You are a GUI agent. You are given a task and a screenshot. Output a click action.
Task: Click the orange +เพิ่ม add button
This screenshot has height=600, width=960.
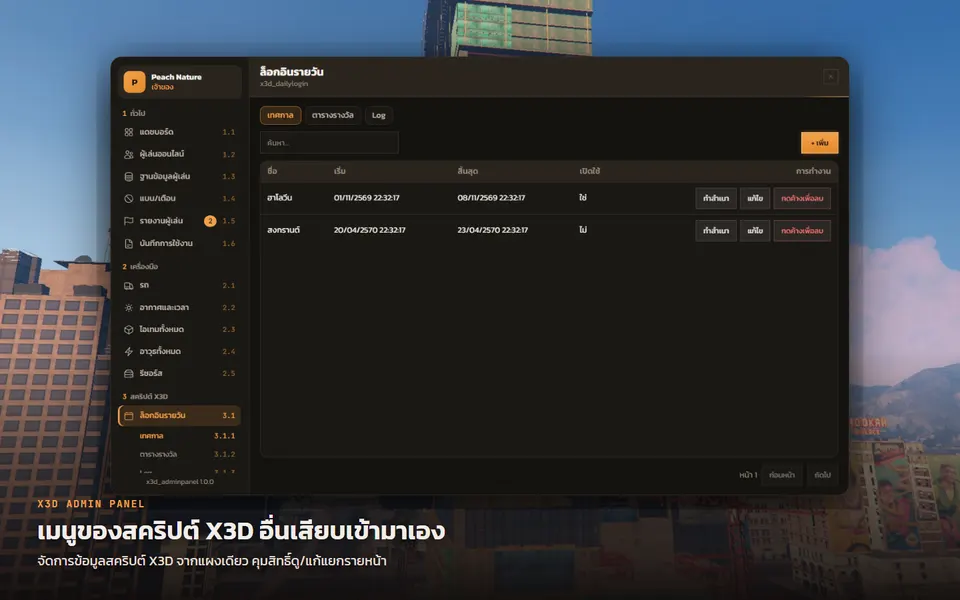coord(819,143)
